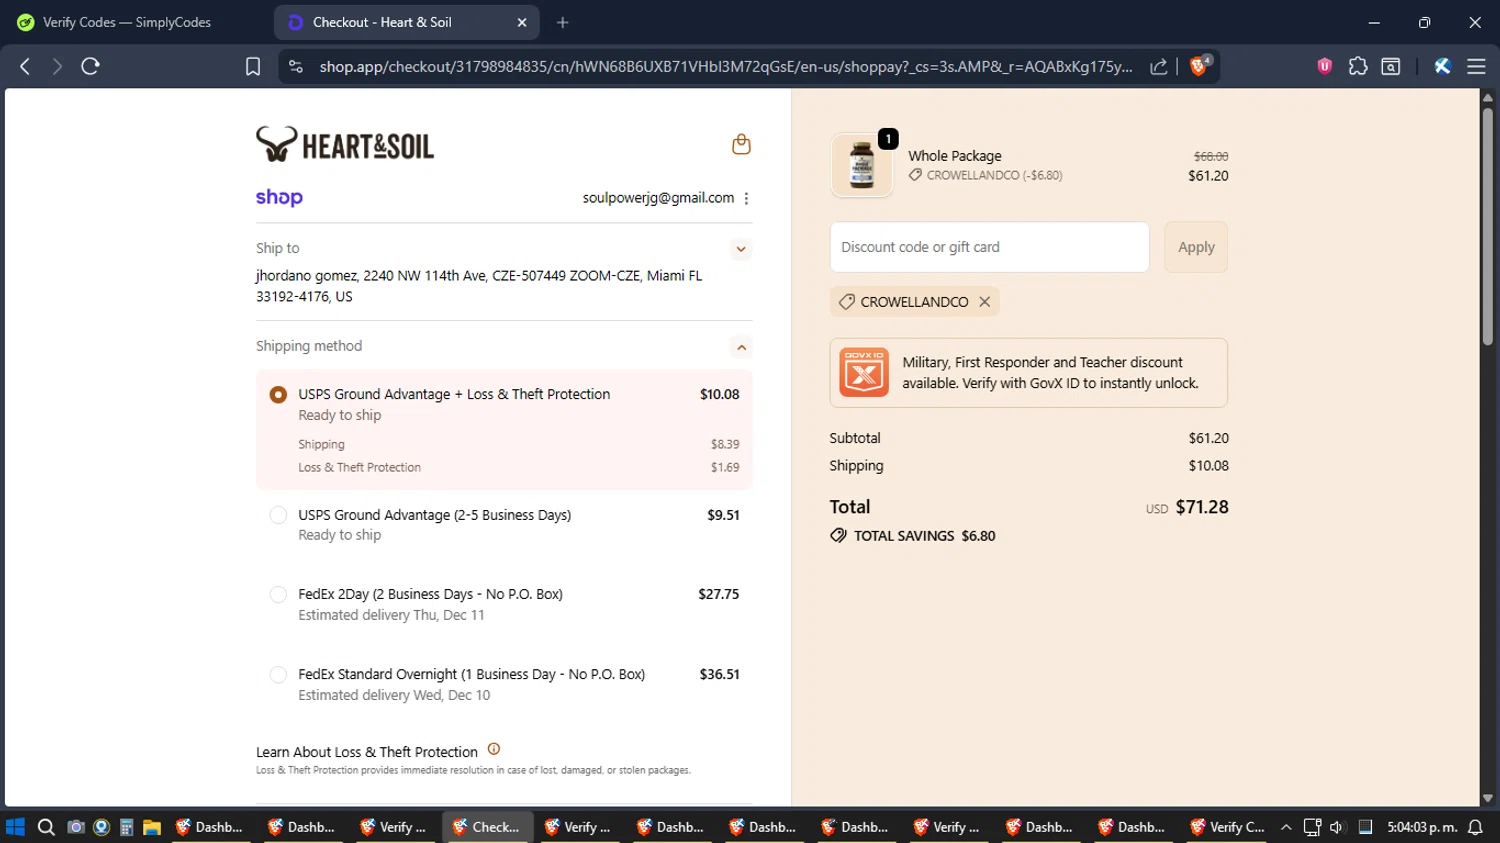Viewport: 1500px width, 843px height.
Task: Click the pink shield U extension icon
Action: tap(1325, 66)
